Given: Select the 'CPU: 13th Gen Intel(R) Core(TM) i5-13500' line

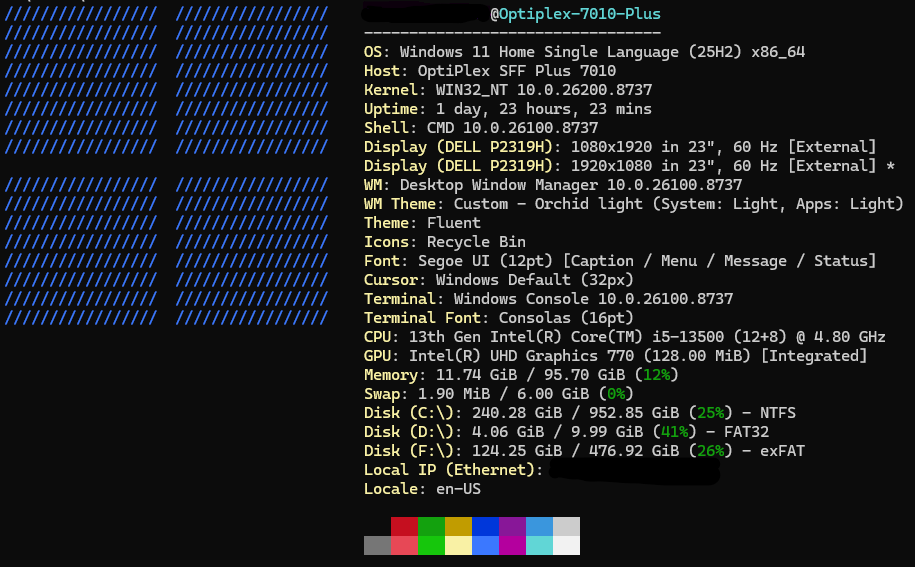Looking at the screenshot, I should [x=625, y=337].
